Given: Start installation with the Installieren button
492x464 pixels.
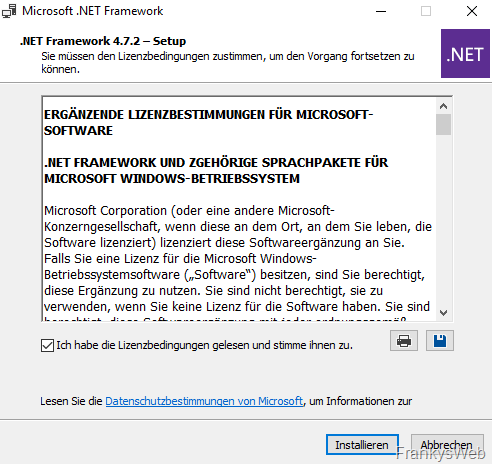Looking at the screenshot, I should click(x=362, y=445).
